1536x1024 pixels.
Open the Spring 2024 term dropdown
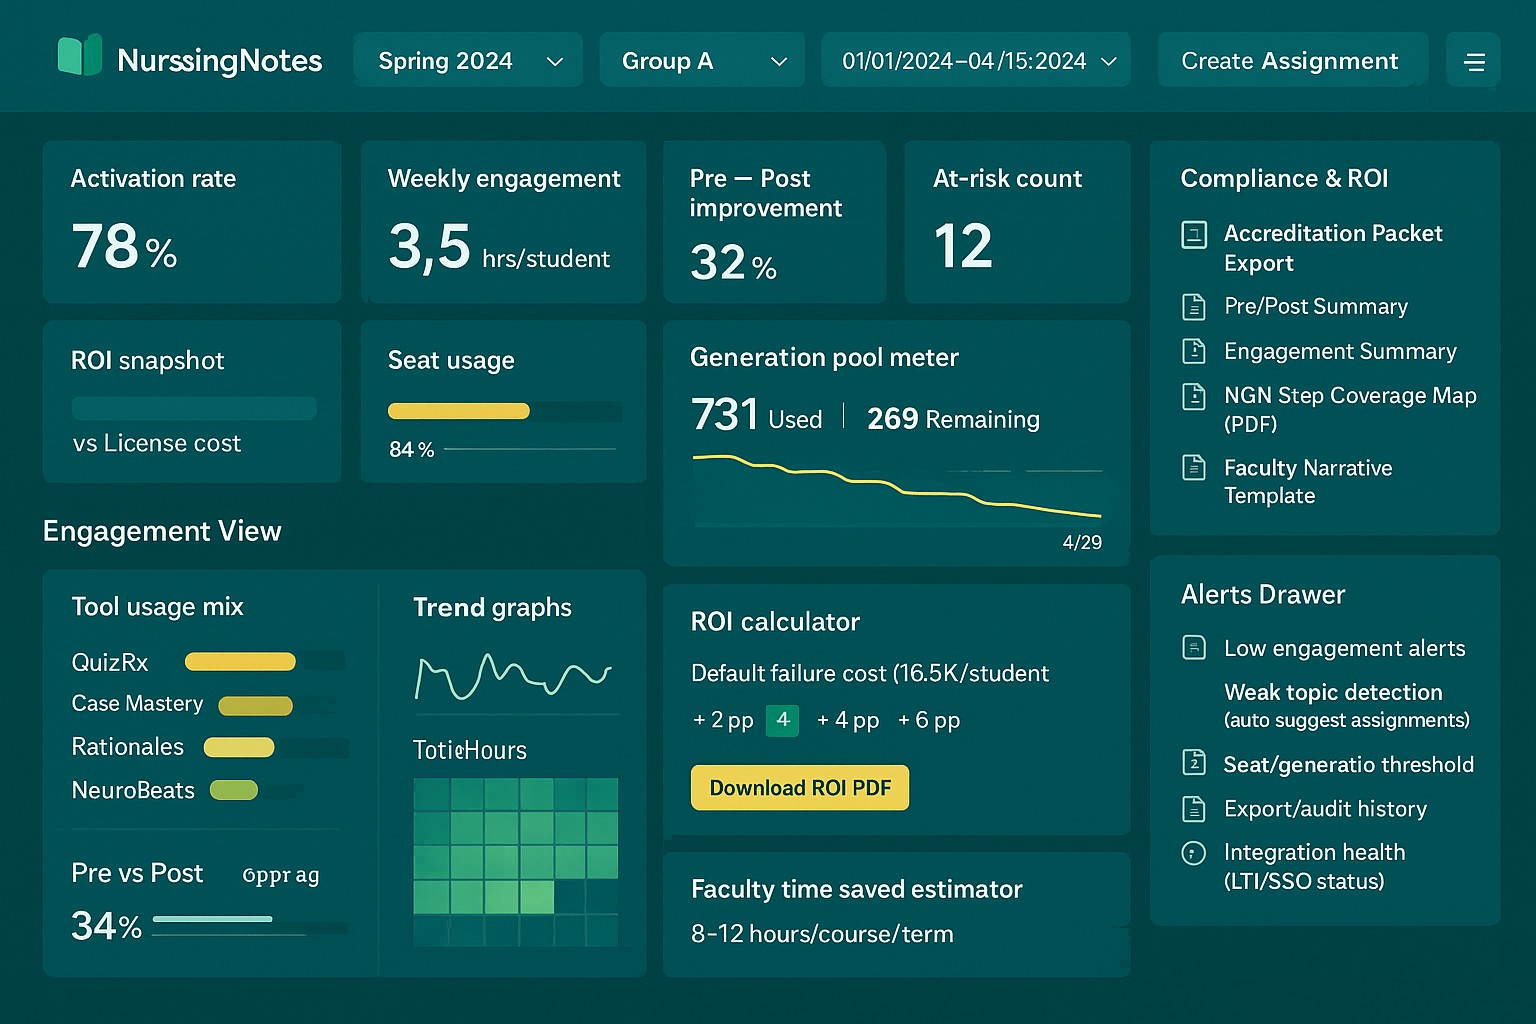[x=467, y=60]
